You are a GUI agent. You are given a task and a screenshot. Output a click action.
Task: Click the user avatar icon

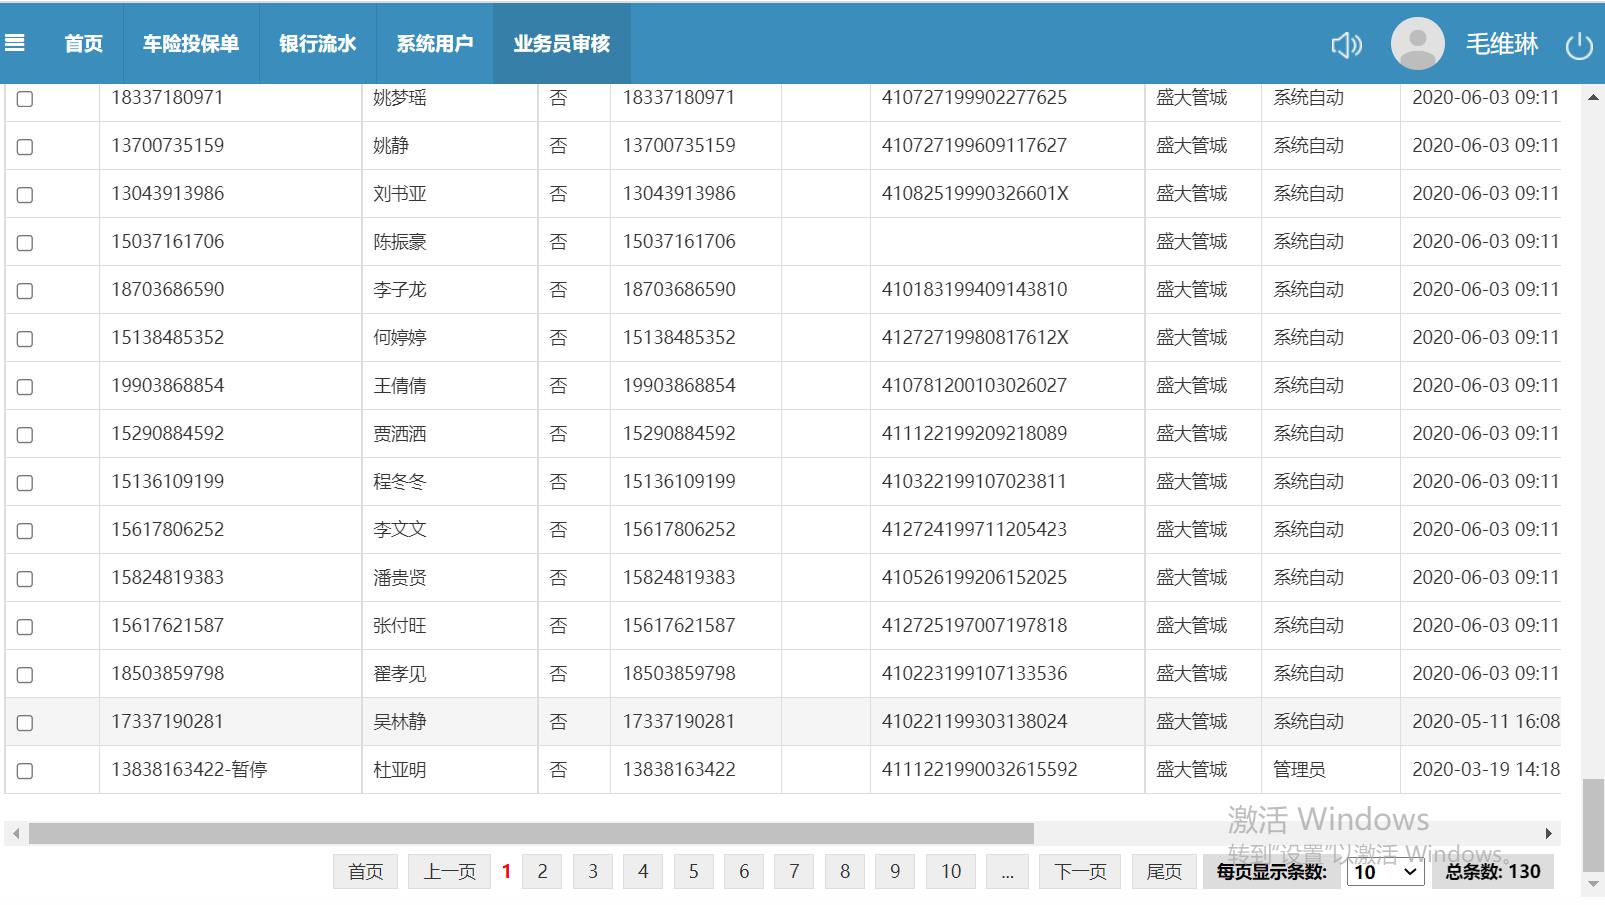[1417, 44]
